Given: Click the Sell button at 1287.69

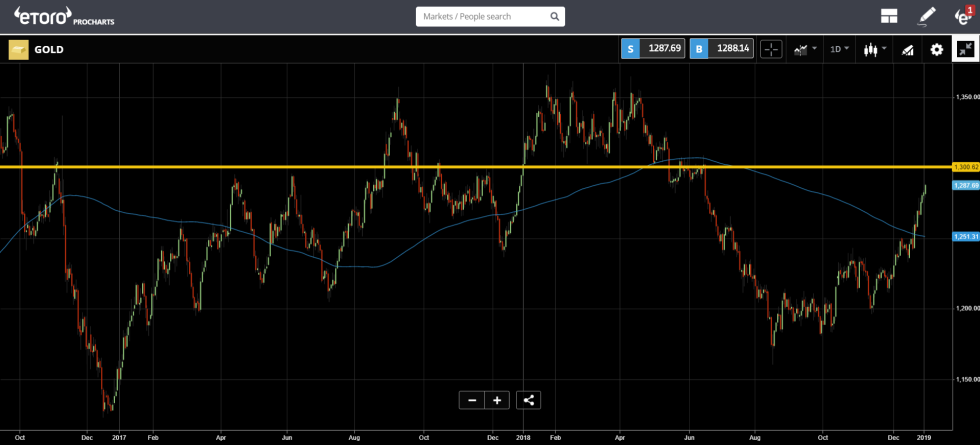Looking at the screenshot, I should pyautogui.click(x=653, y=49).
